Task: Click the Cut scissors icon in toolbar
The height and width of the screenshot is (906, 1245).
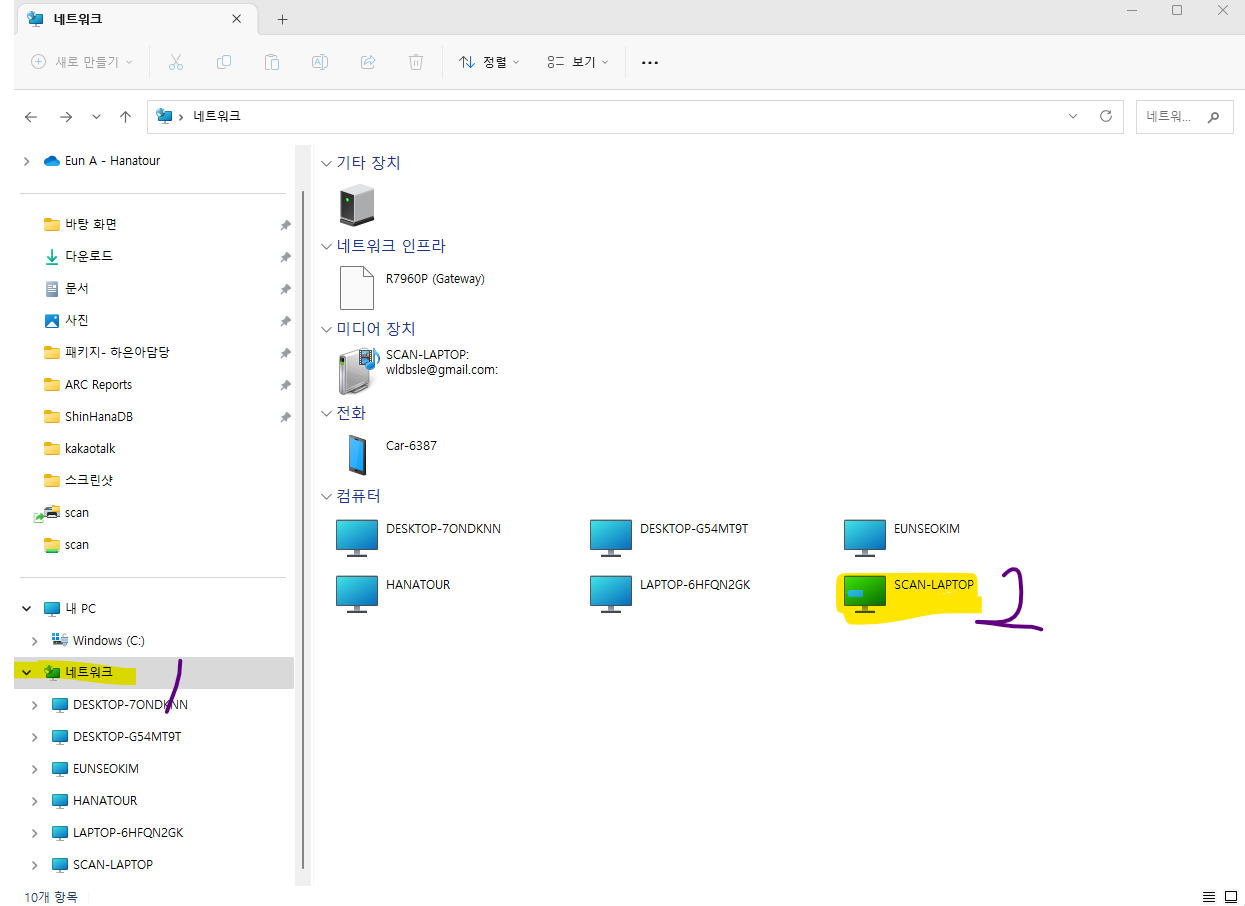Action: (x=176, y=62)
